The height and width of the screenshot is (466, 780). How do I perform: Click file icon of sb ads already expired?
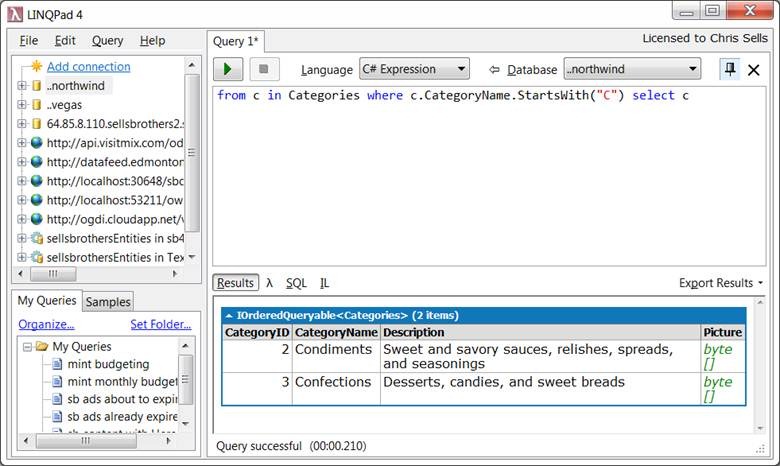click(57, 416)
